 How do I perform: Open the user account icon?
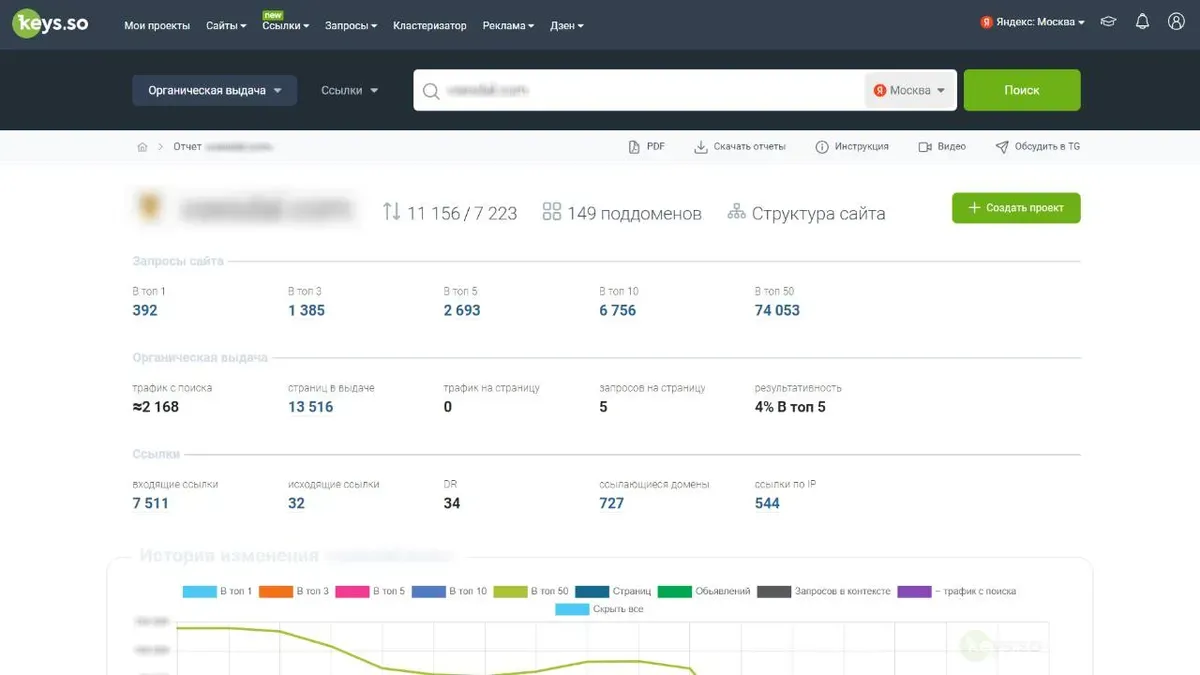click(x=1176, y=22)
